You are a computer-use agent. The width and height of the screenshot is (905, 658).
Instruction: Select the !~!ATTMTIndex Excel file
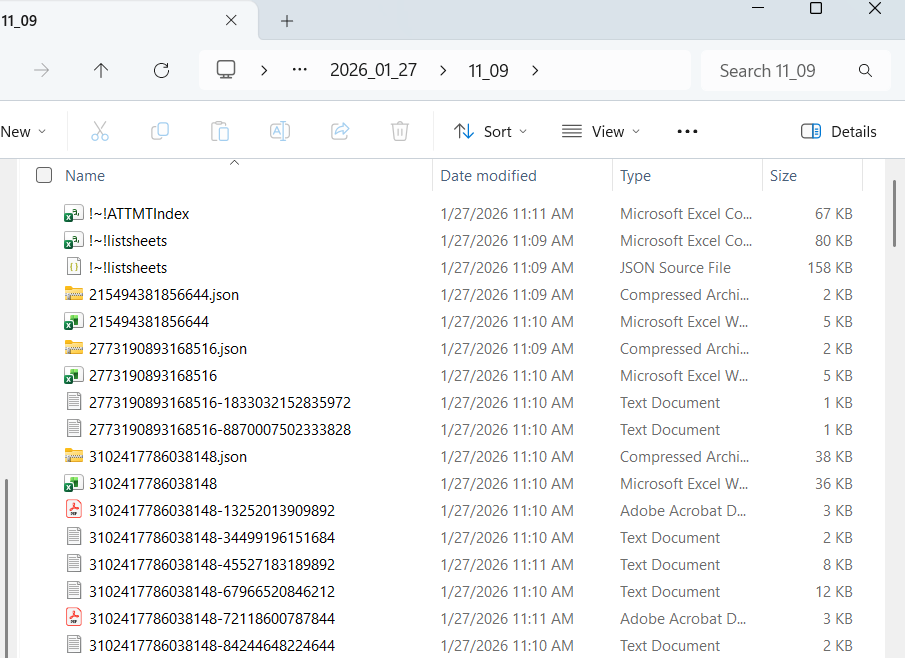139,214
